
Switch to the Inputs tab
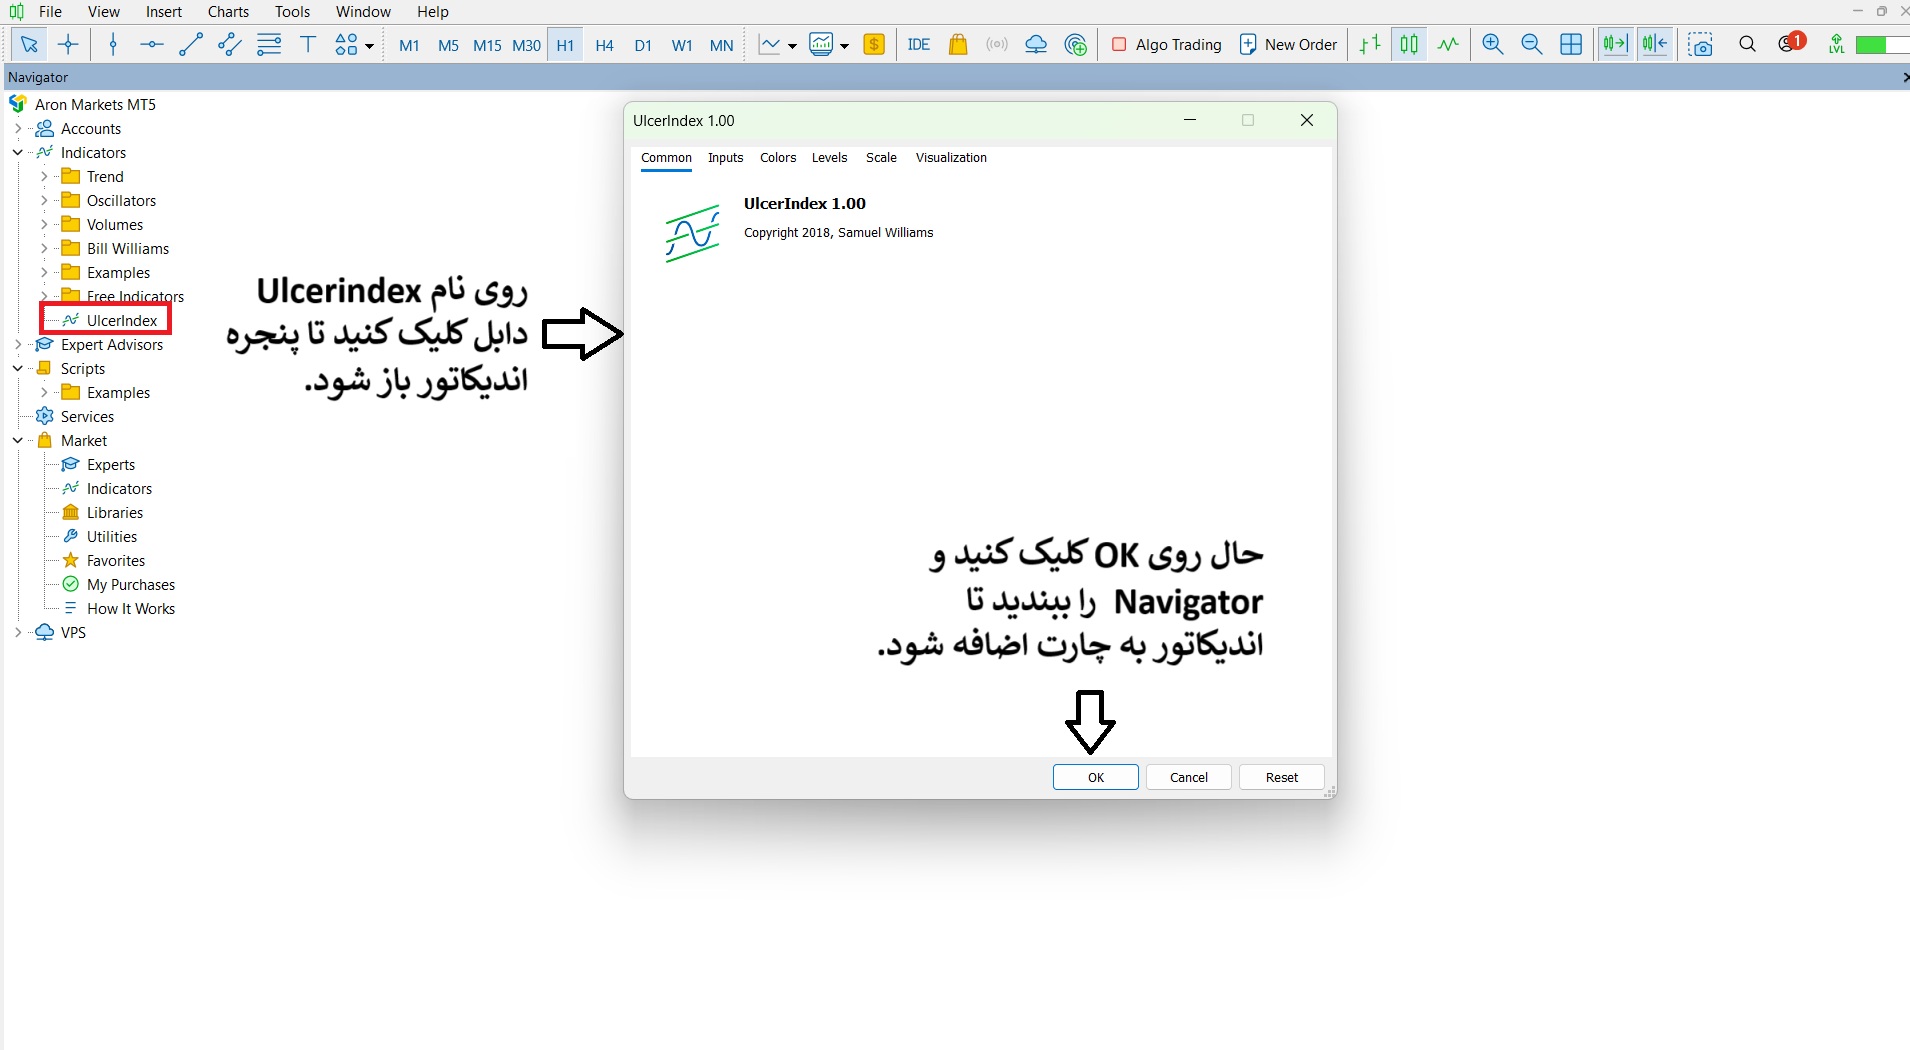tap(726, 158)
